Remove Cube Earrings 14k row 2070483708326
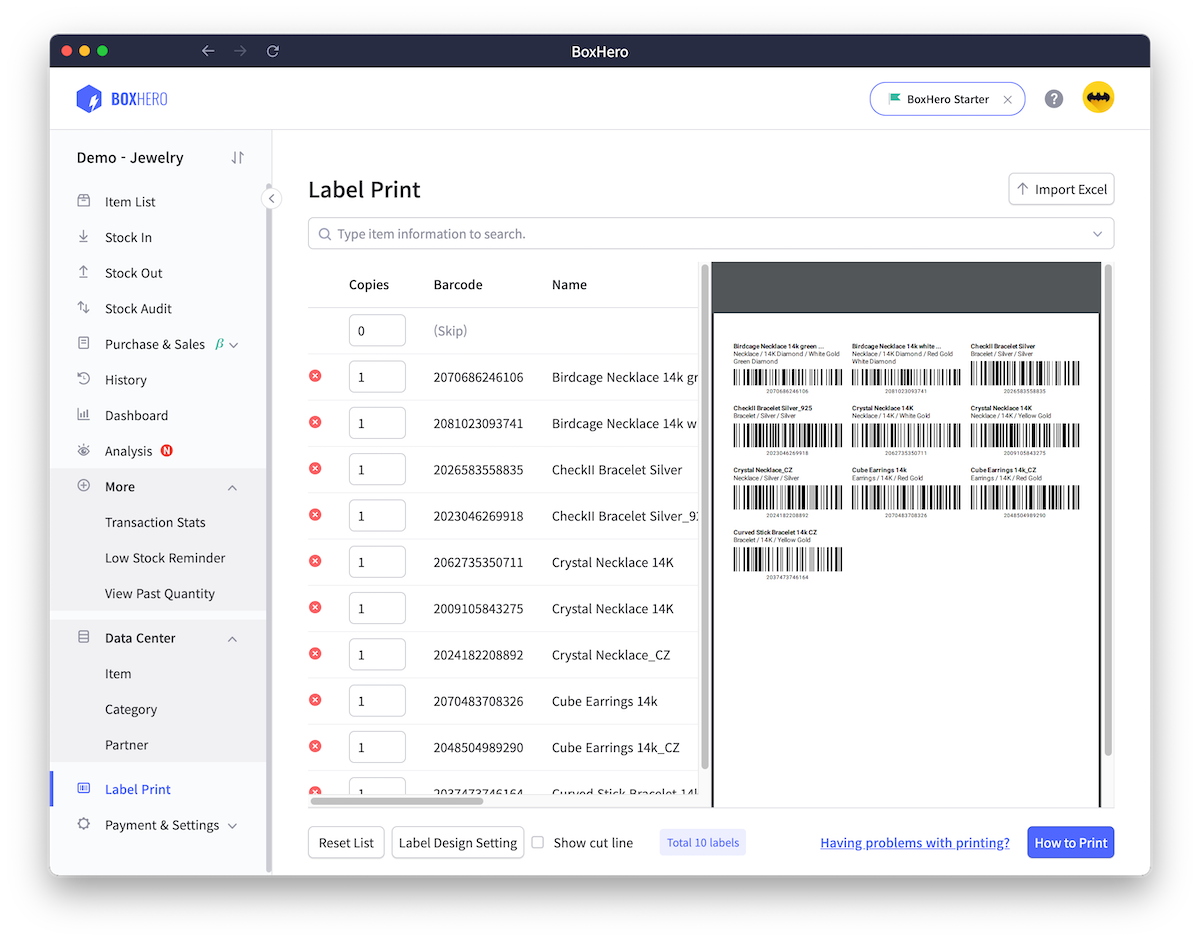The height and width of the screenshot is (941, 1200). pos(315,700)
